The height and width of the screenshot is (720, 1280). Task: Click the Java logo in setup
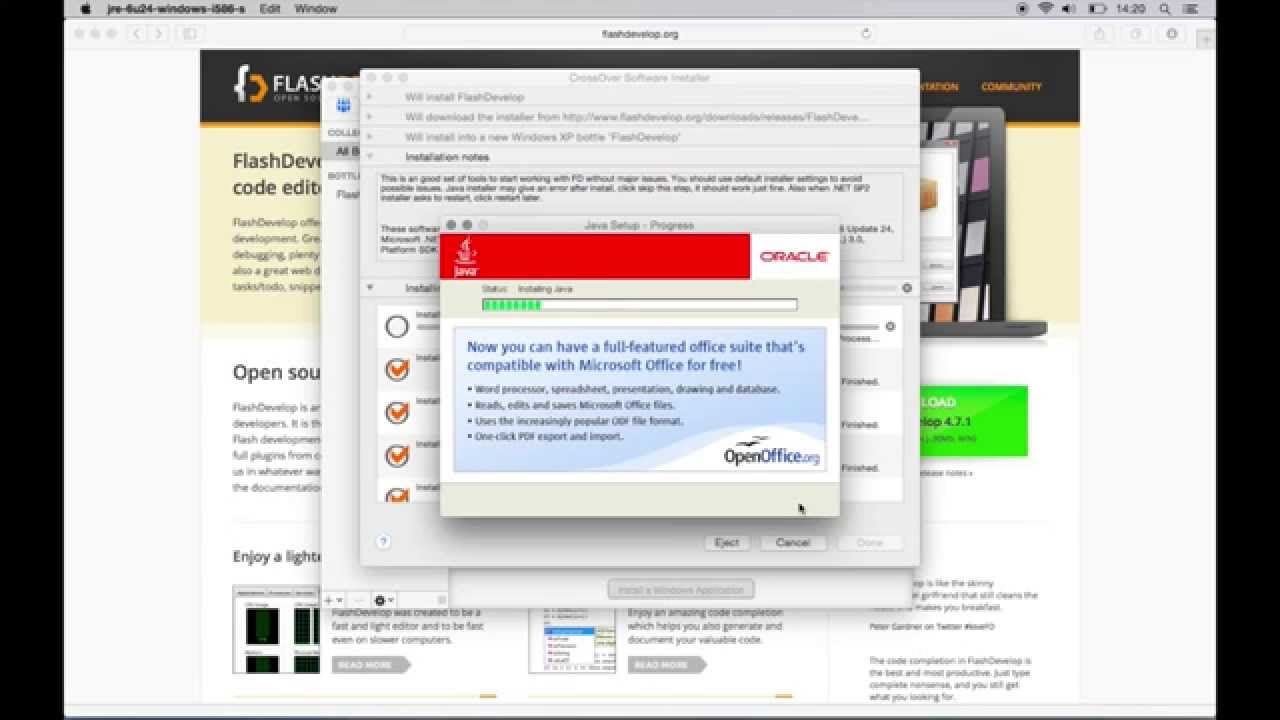(x=466, y=257)
